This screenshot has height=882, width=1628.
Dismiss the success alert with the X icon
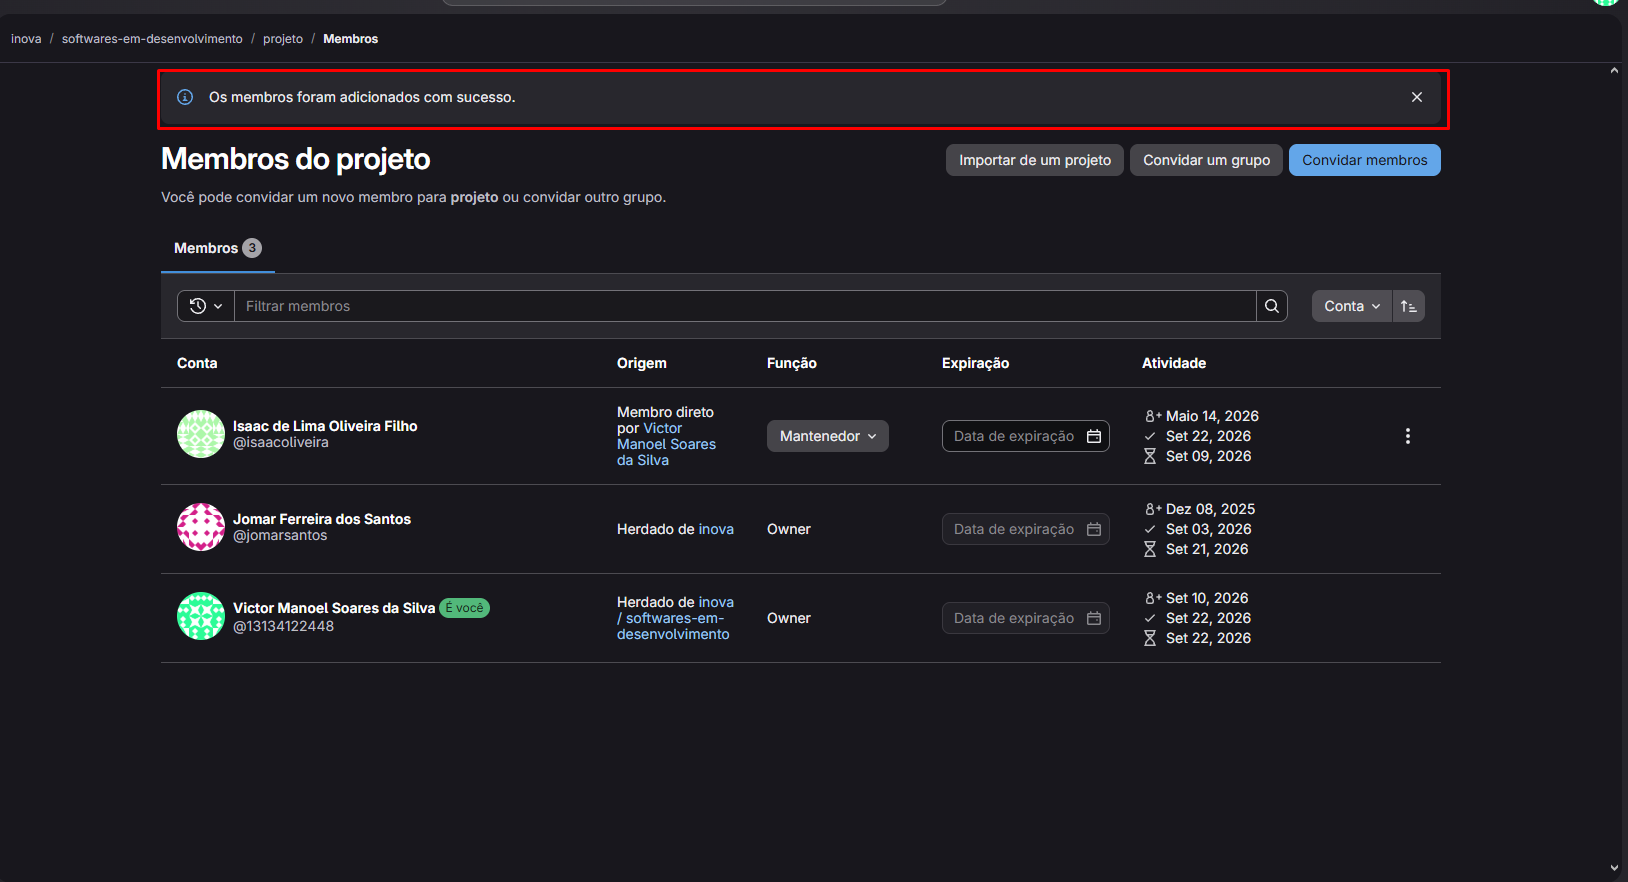1416,97
